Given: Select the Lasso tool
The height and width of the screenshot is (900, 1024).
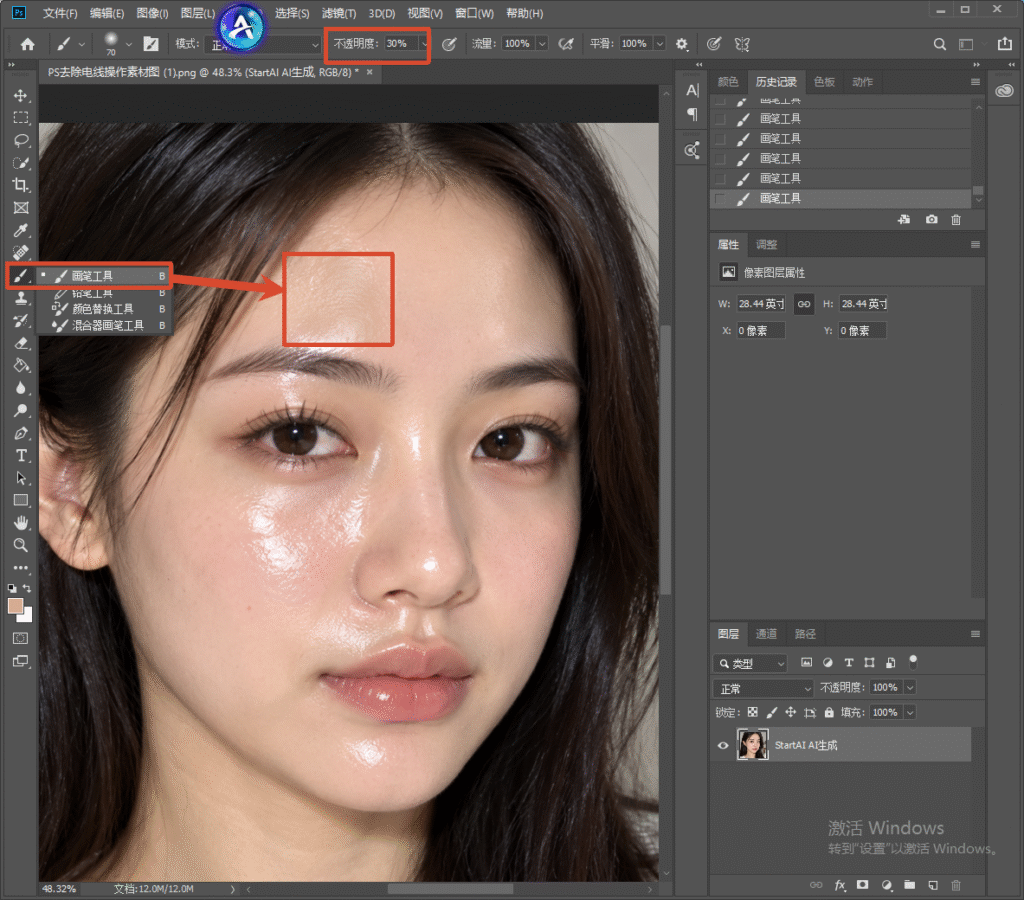Looking at the screenshot, I should click(21, 140).
